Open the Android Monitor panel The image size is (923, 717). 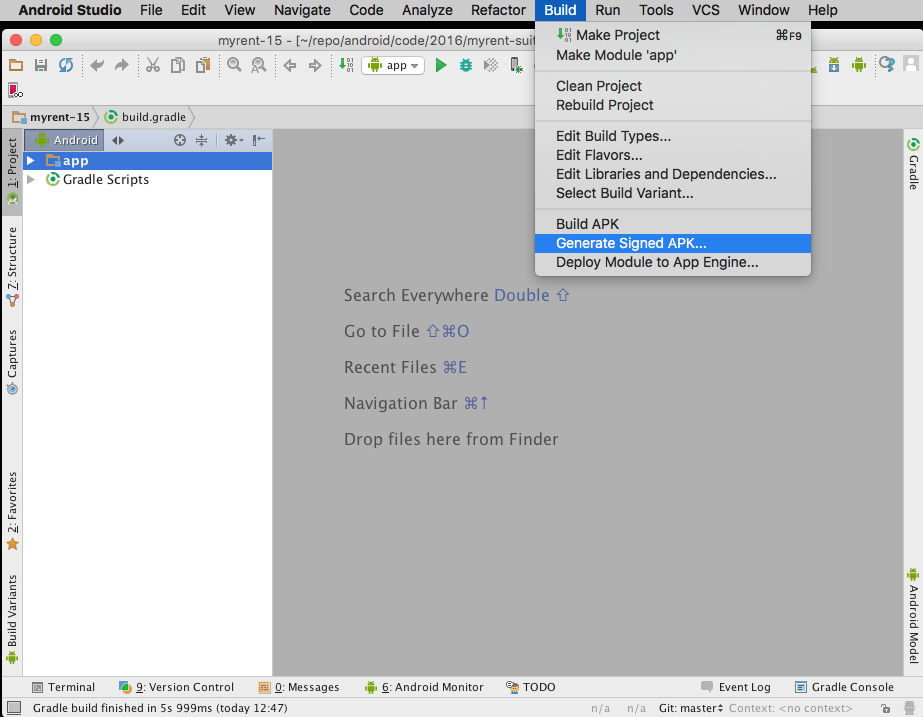[x=424, y=687]
